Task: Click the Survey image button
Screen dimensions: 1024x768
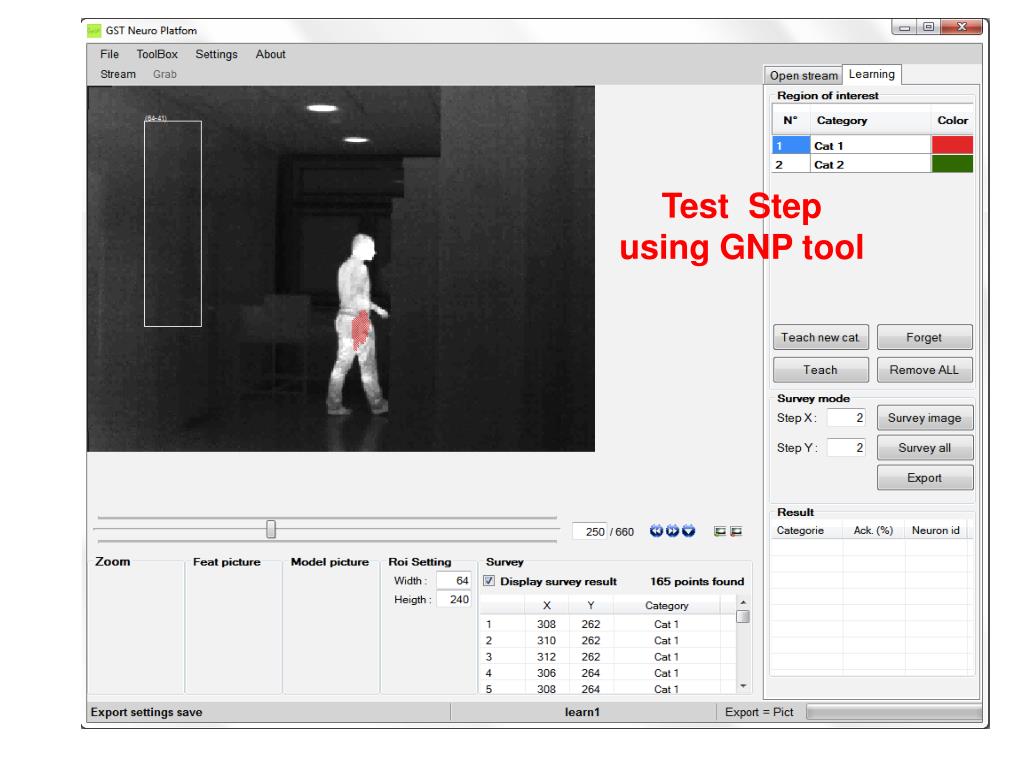Action: (x=925, y=418)
